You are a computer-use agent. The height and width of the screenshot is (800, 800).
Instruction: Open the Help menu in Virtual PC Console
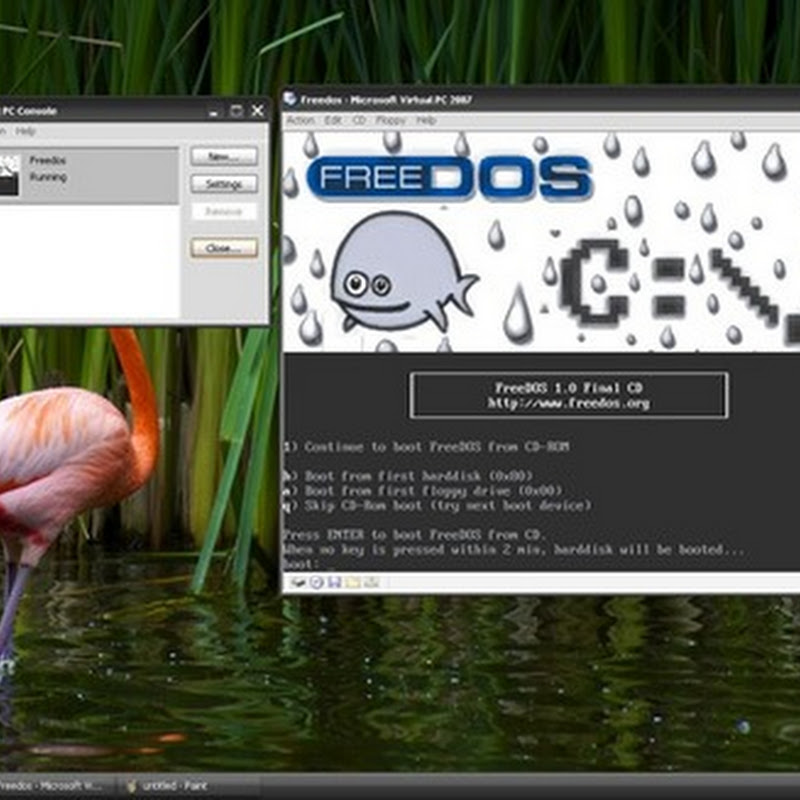click(25, 132)
